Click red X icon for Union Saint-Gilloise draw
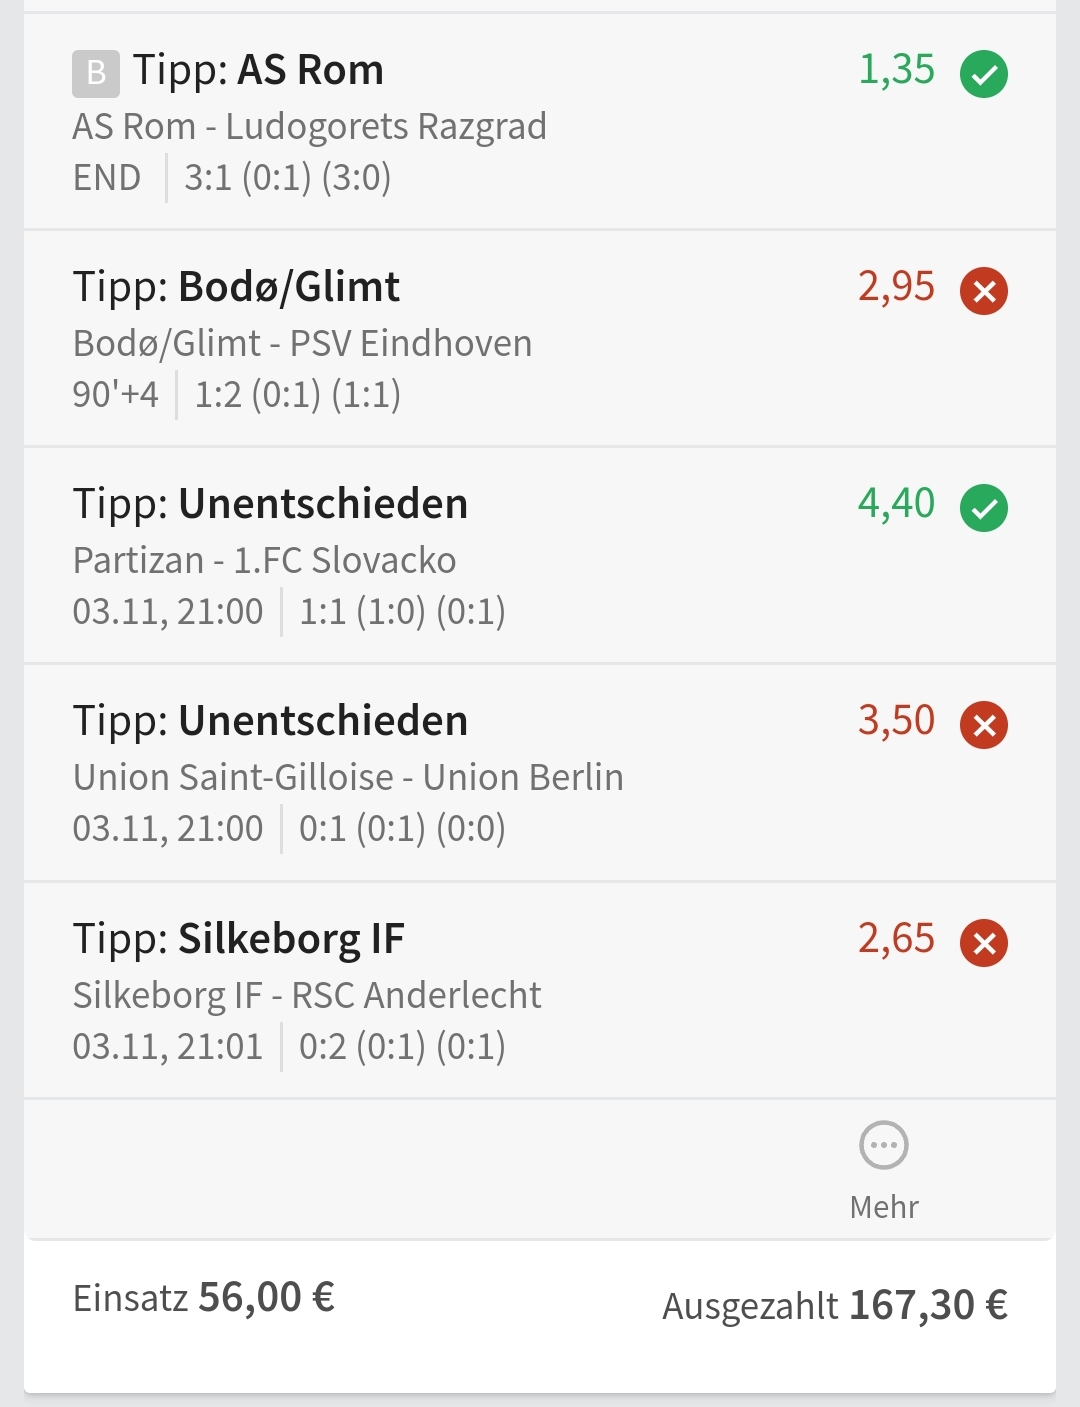This screenshot has height=1407, width=1080. coord(984,725)
